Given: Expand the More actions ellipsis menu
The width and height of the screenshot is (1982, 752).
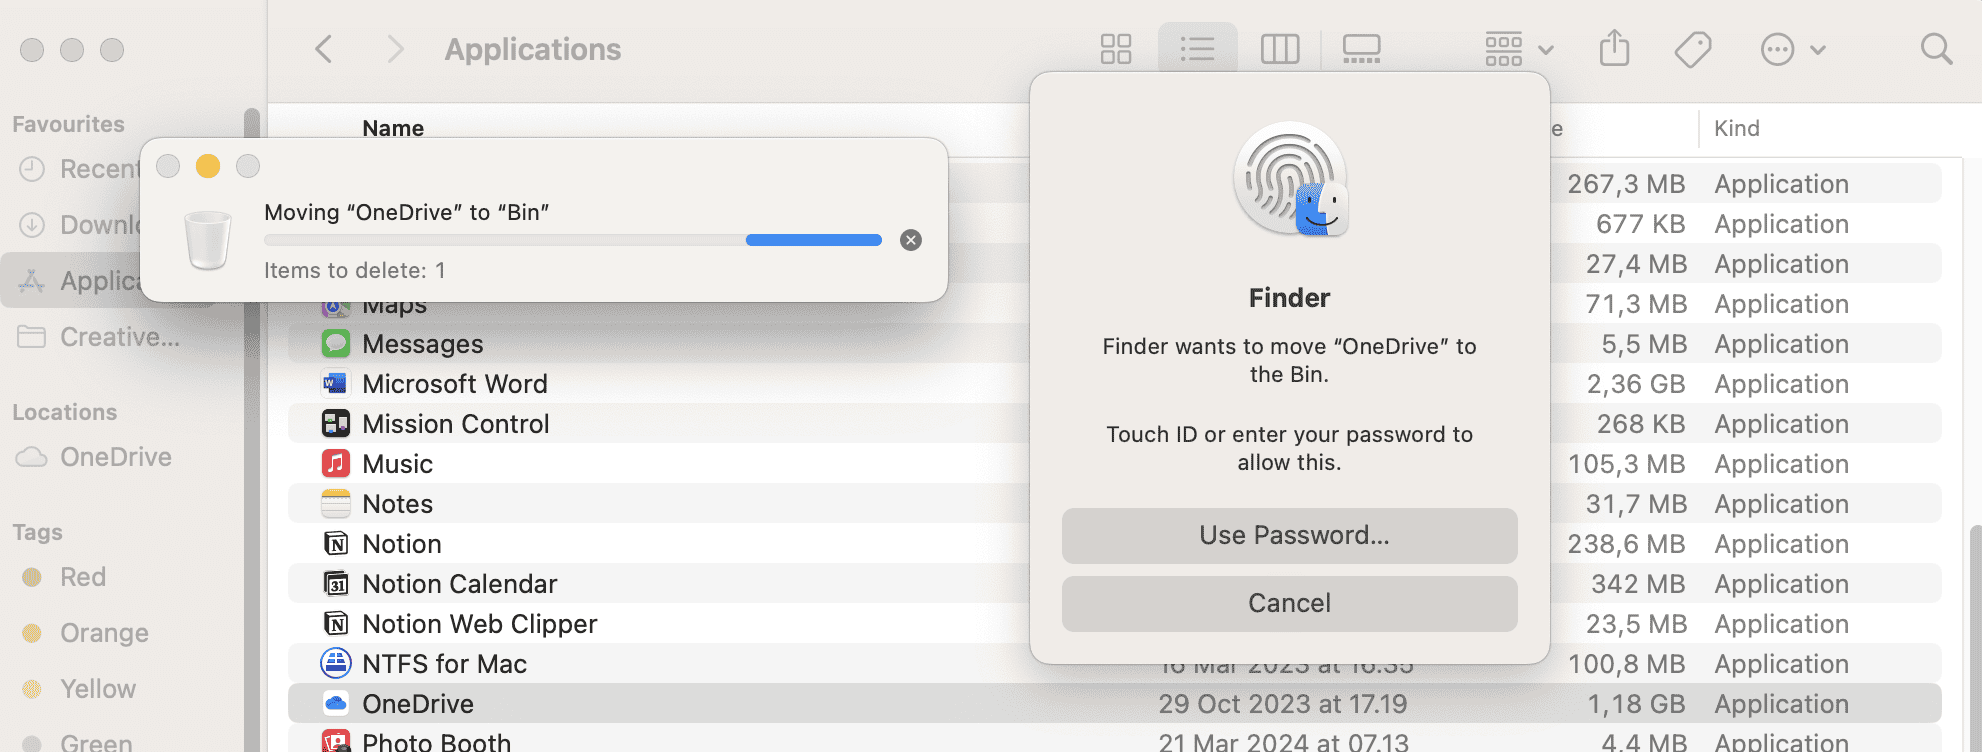Looking at the screenshot, I should point(1792,49).
